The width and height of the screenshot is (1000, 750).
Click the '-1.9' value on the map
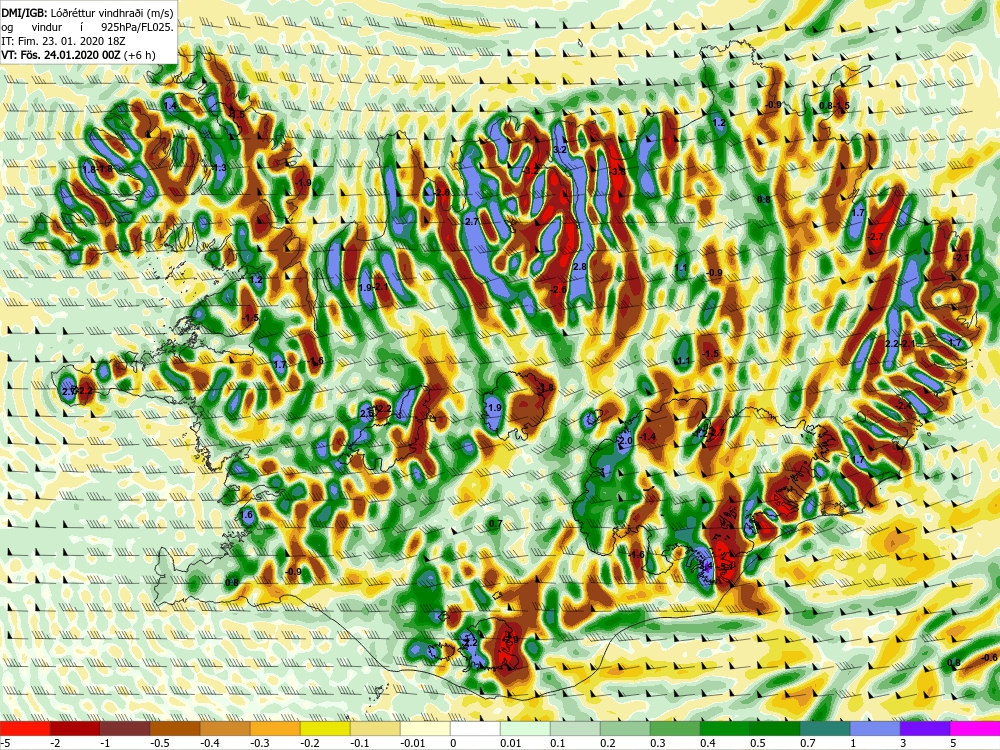(303, 183)
